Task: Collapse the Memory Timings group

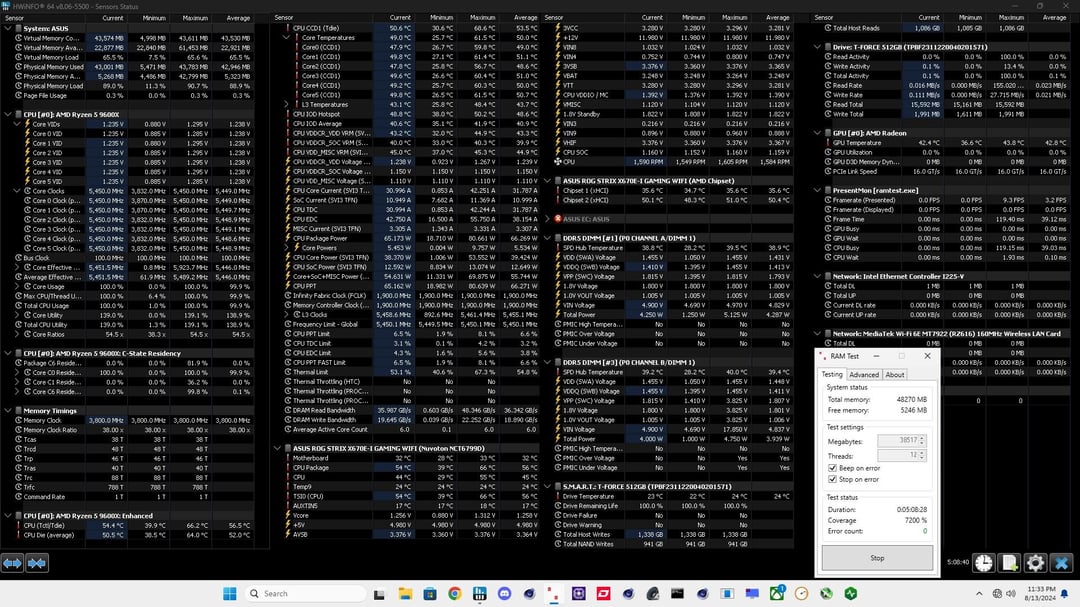Action: (x=8, y=411)
